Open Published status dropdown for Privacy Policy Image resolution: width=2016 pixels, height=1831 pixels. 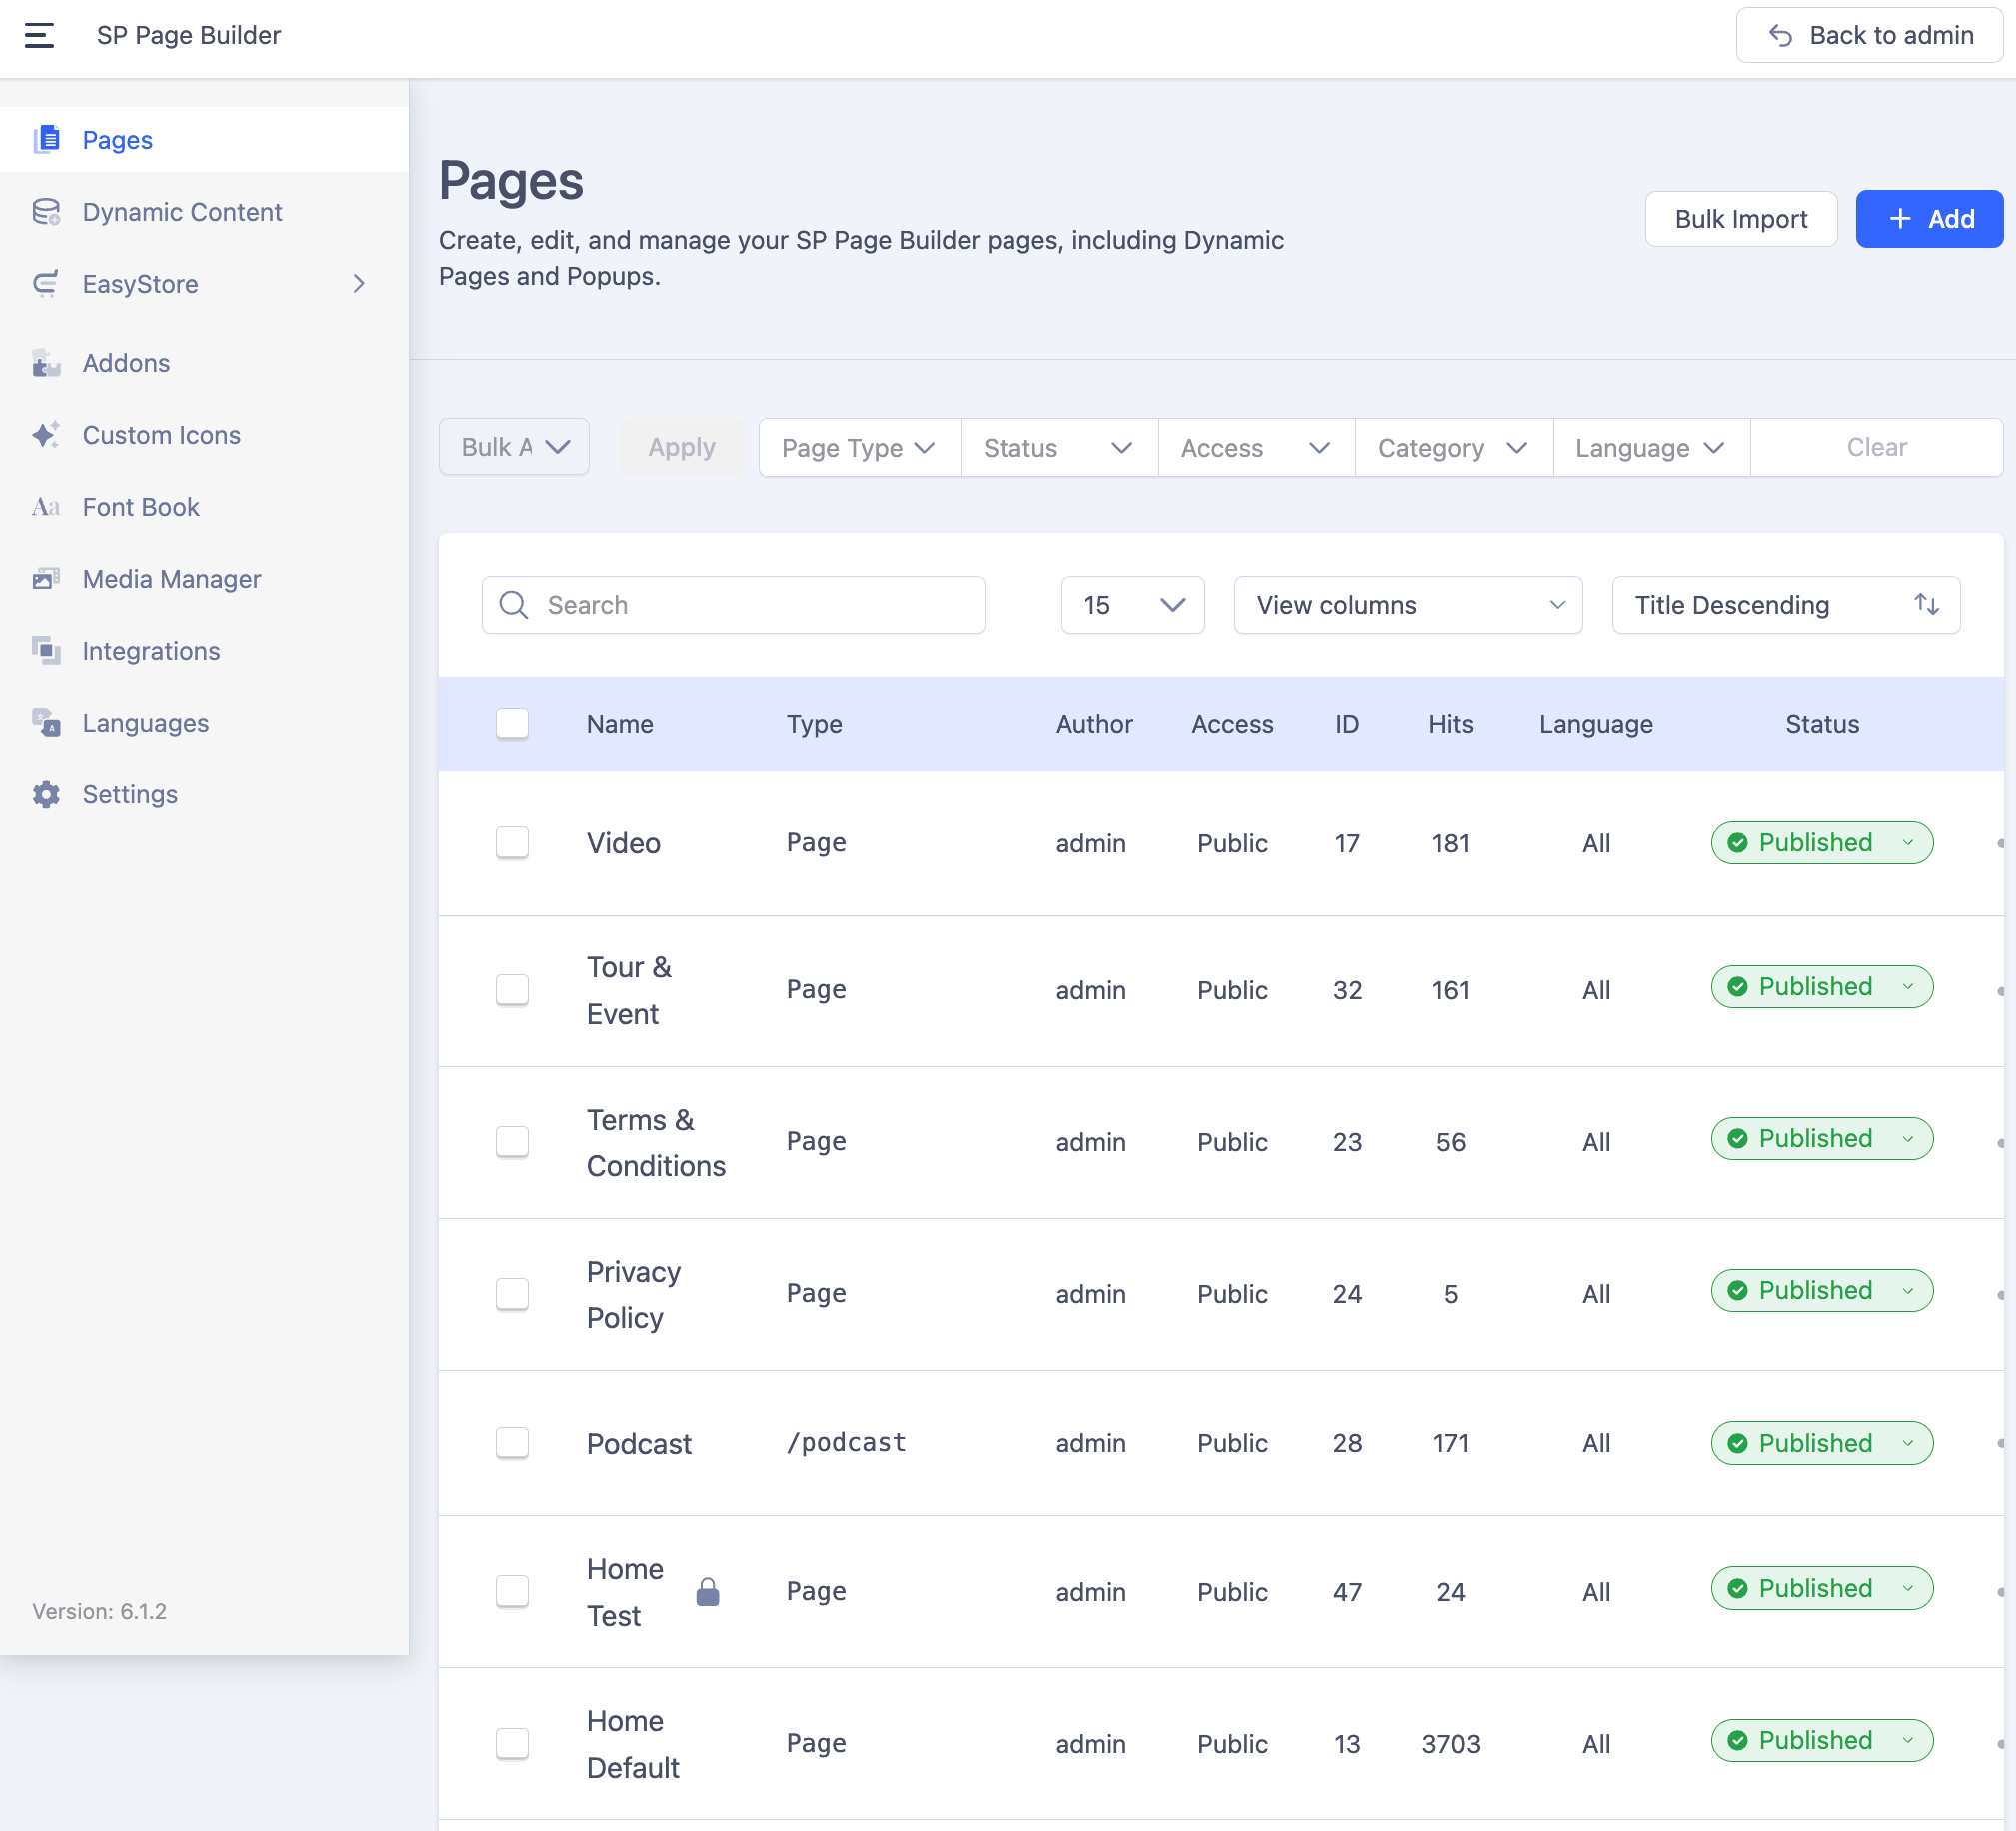pos(1821,1291)
